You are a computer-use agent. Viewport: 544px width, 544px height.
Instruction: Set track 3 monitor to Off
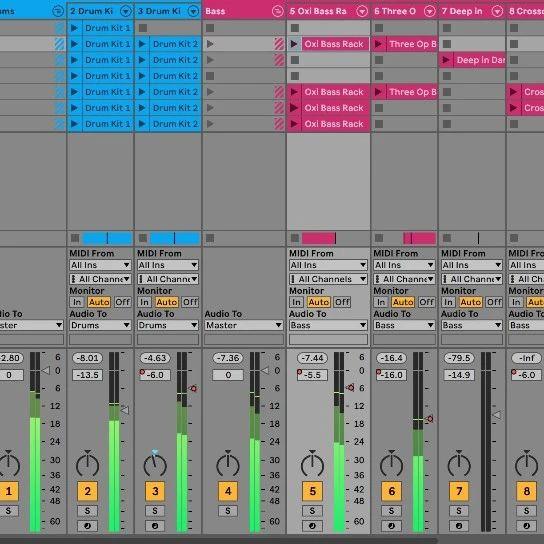pyautogui.click(x=190, y=302)
